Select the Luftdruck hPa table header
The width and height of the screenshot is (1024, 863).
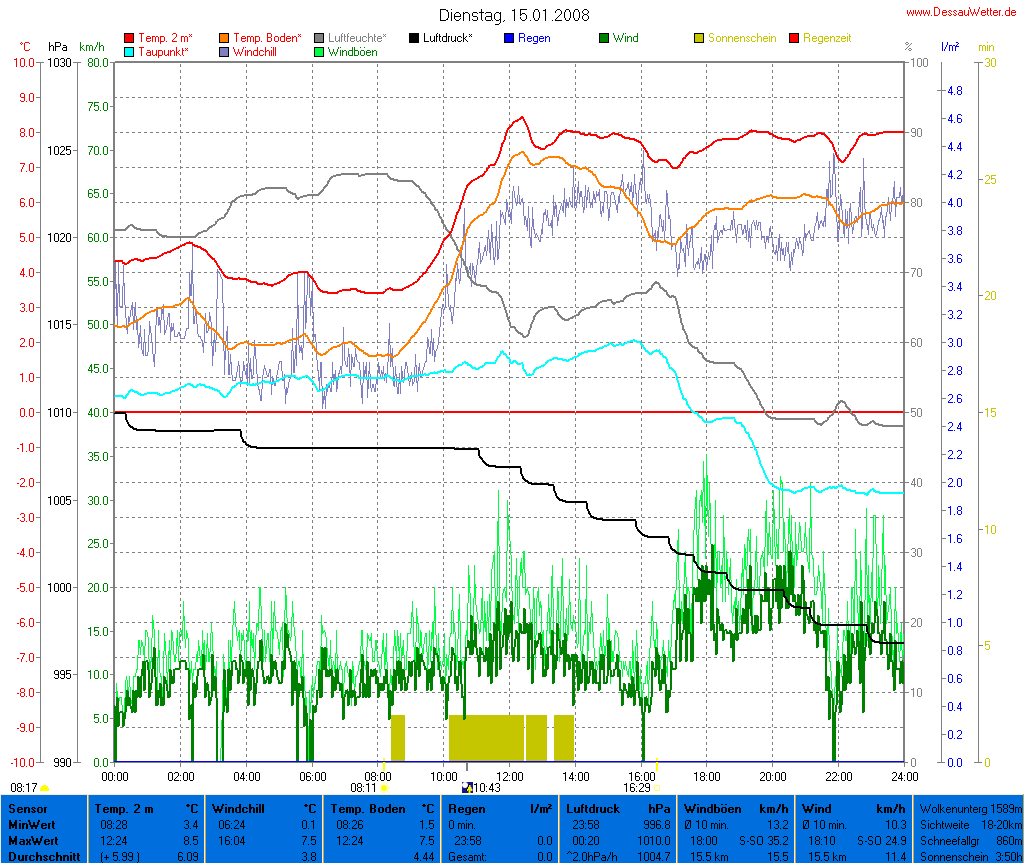[616, 808]
